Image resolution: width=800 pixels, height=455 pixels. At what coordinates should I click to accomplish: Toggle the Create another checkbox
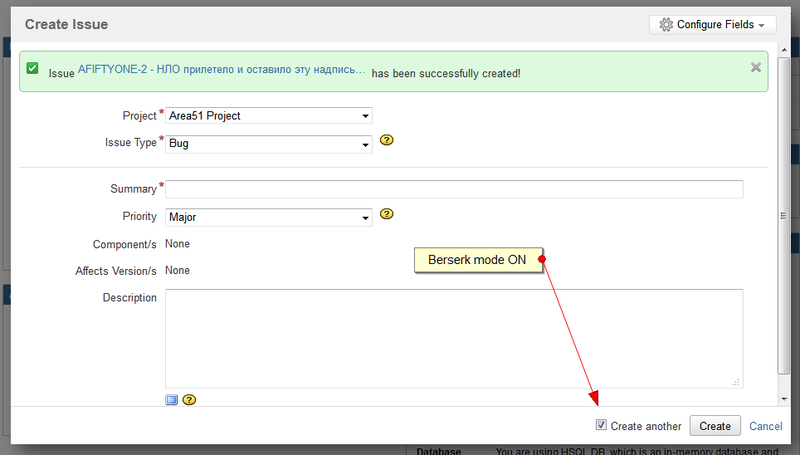pyautogui.click(x=601, y=425)
